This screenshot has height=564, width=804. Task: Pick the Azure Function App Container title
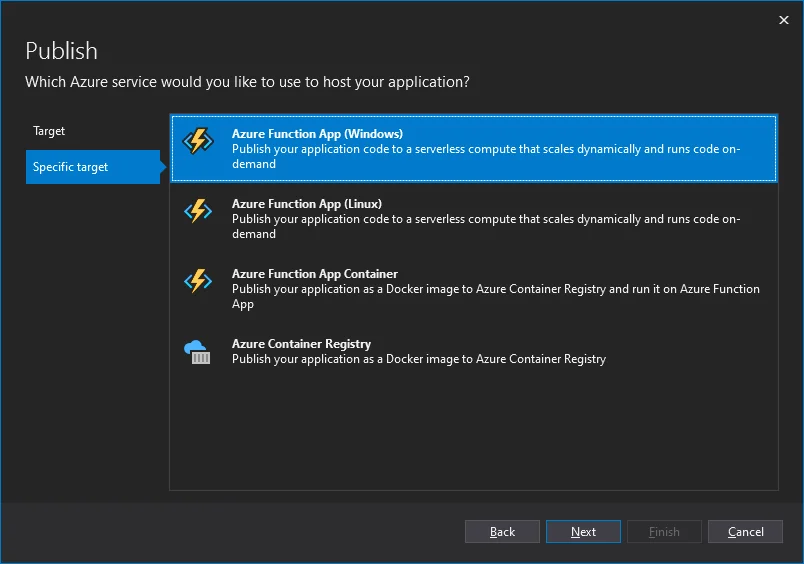314,274
